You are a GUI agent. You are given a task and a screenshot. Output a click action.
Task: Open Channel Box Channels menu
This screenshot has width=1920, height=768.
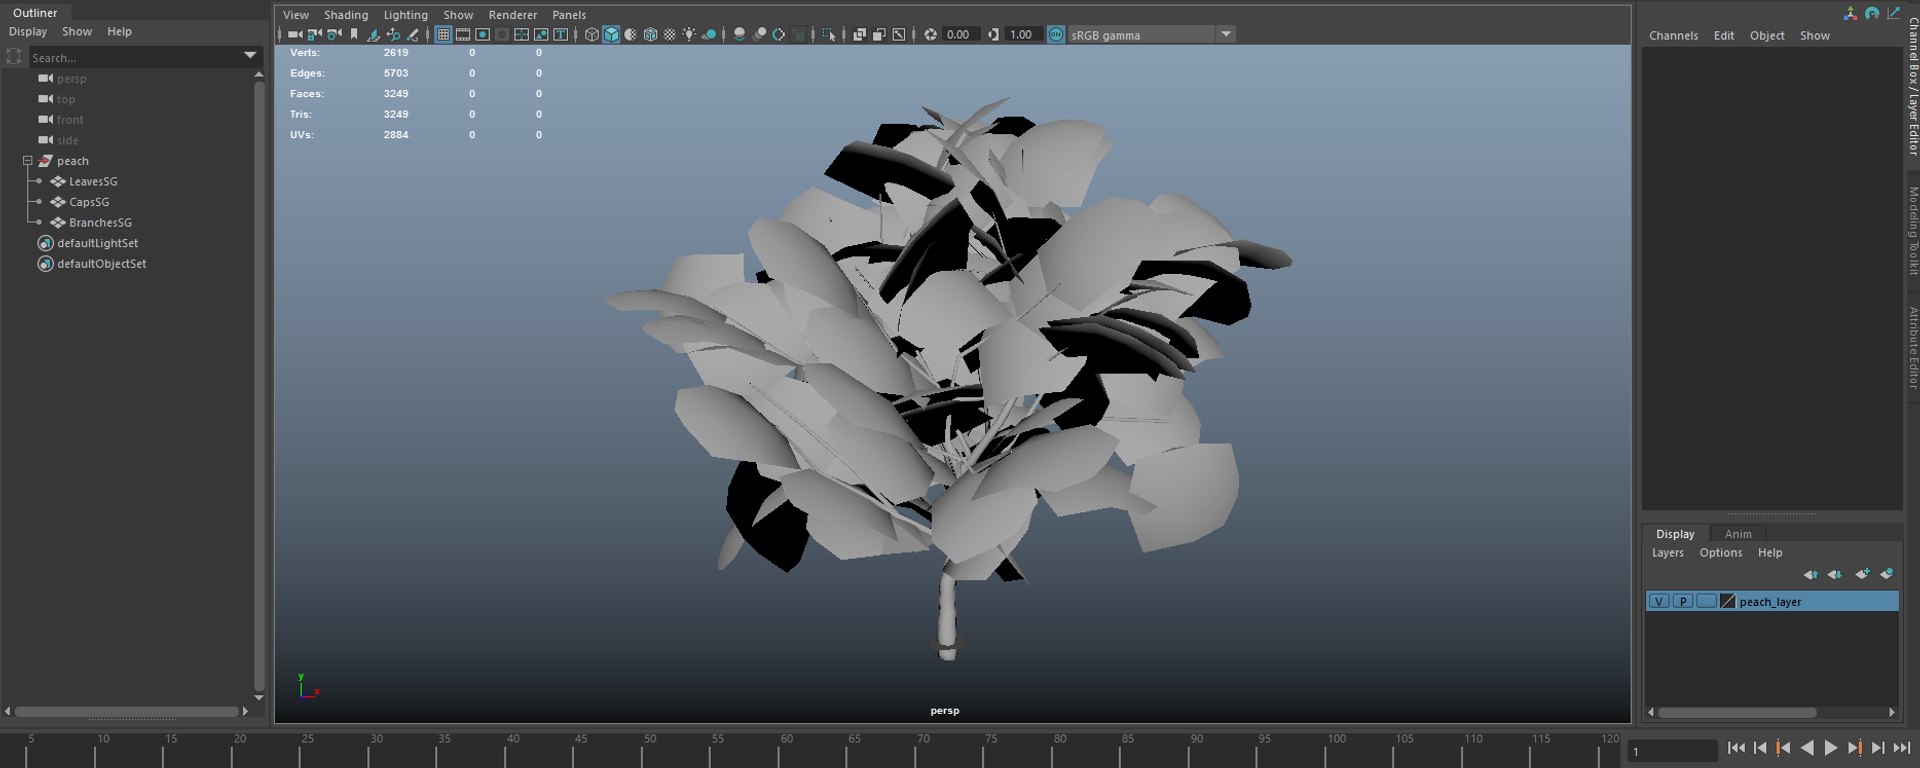point(1673,36)
